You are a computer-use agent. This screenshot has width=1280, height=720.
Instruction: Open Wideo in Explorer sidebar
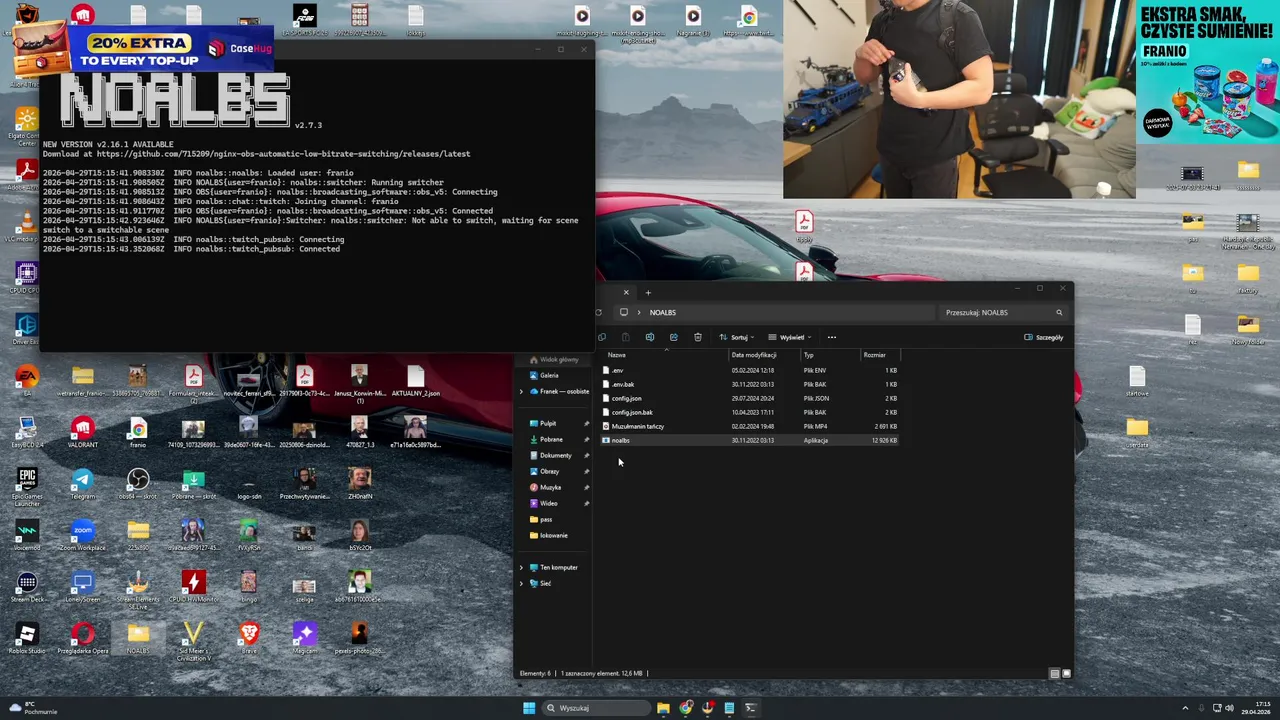click(x=543, y=503)
